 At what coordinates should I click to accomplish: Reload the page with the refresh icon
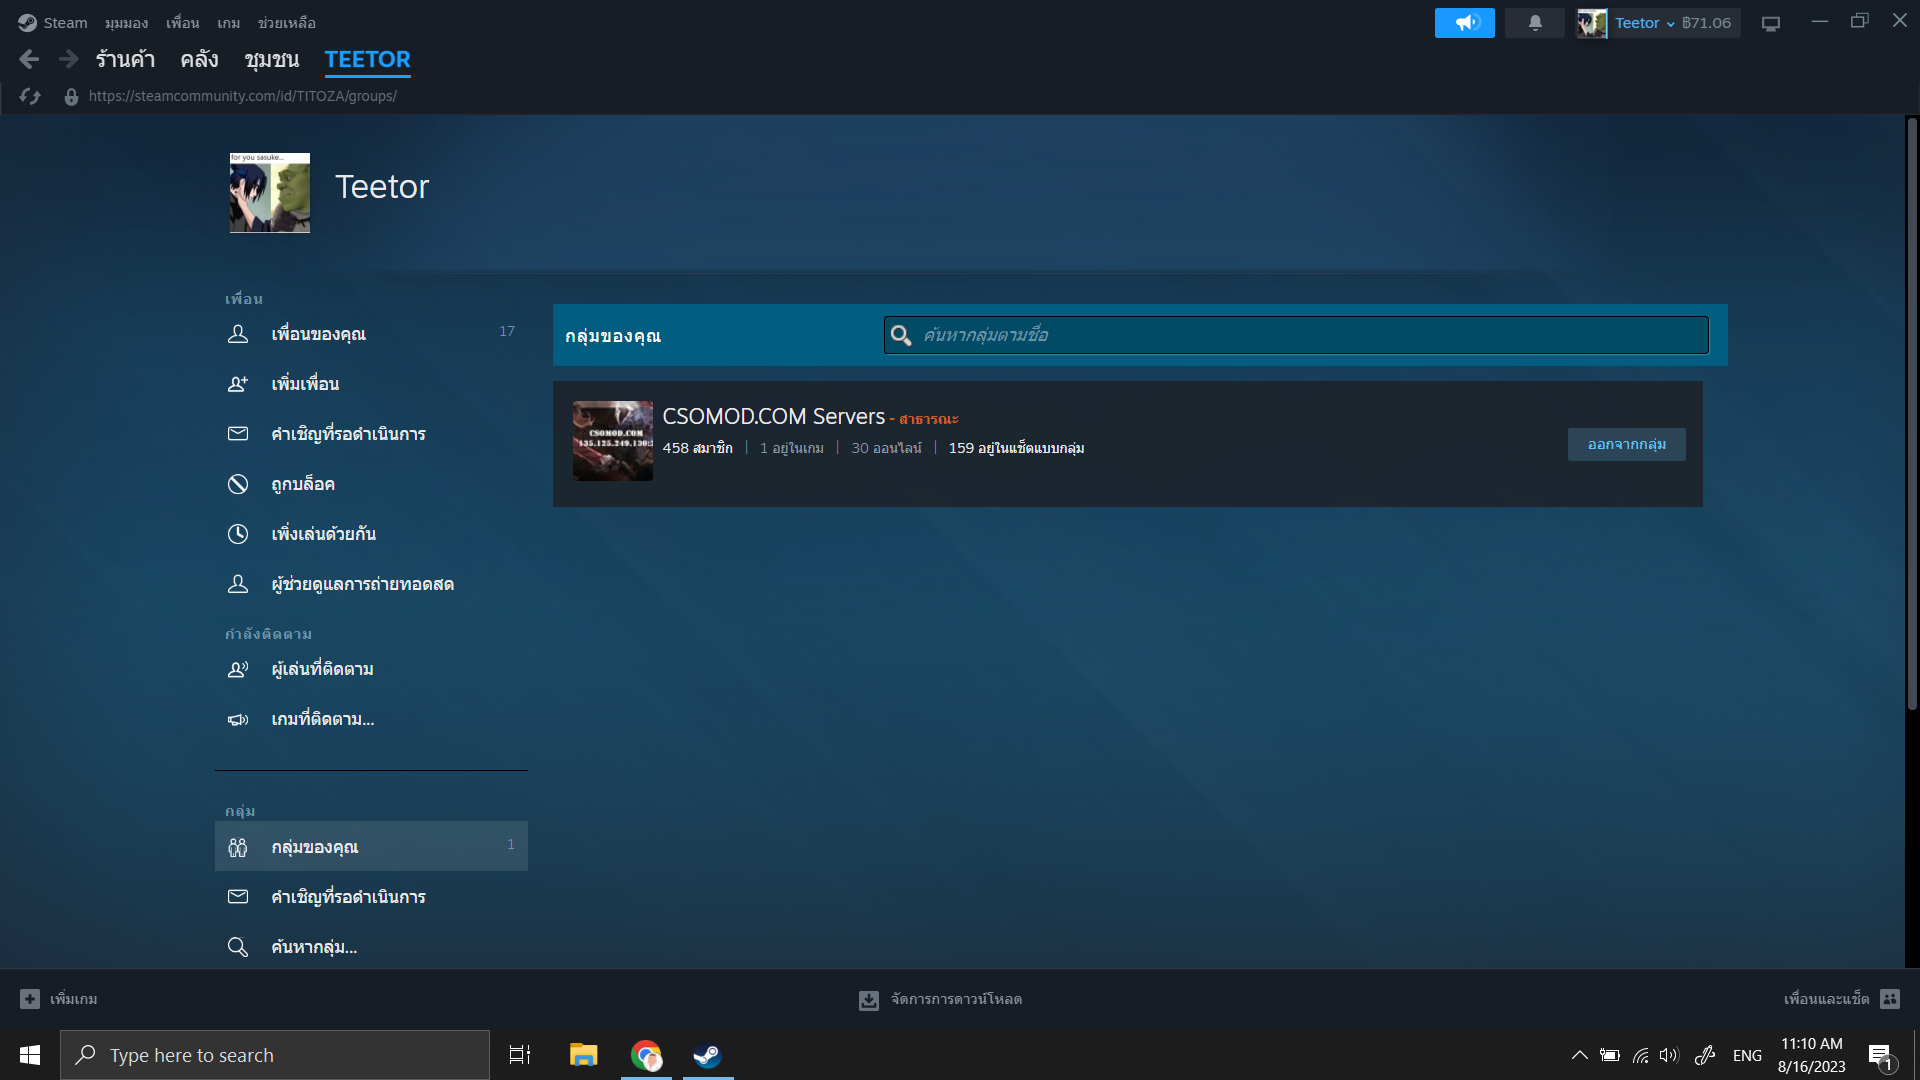point(30,96)
